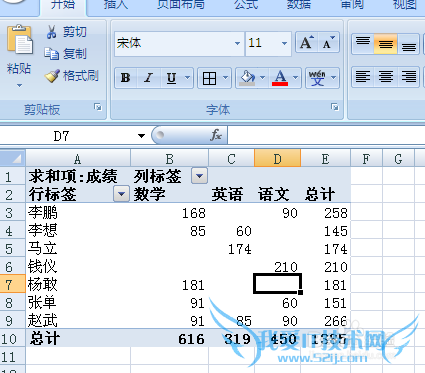The image size is (425, 373).
Task: Select cell with value 168
Action: click(169, 213)
